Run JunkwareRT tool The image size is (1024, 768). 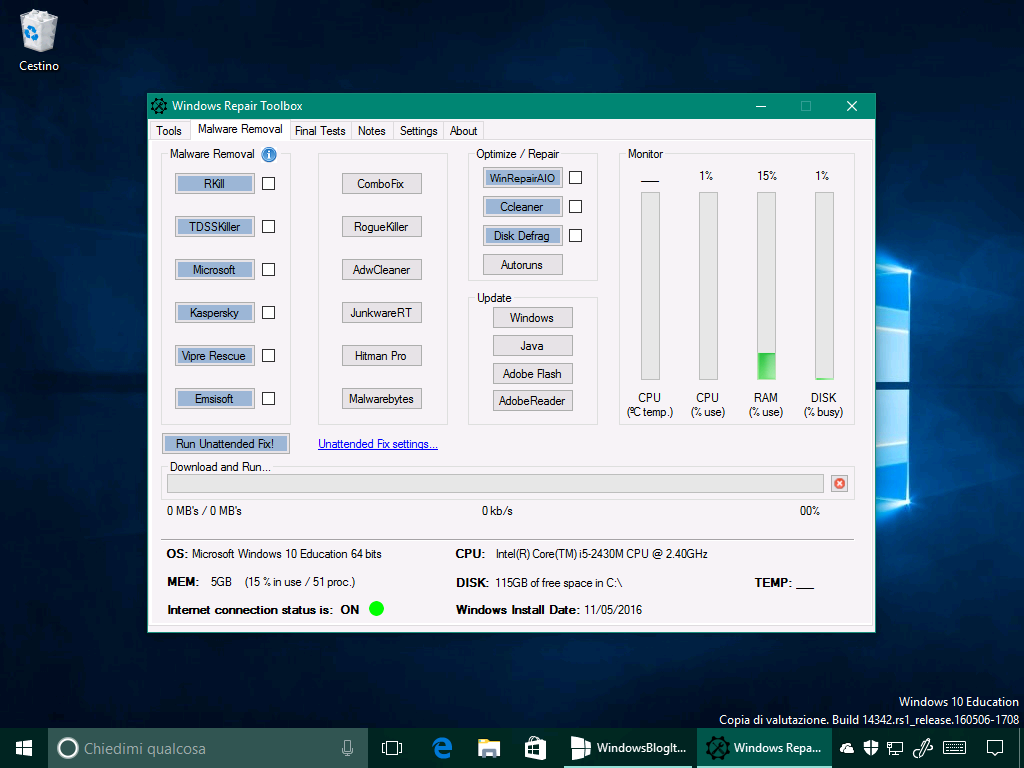pos(381,313)
